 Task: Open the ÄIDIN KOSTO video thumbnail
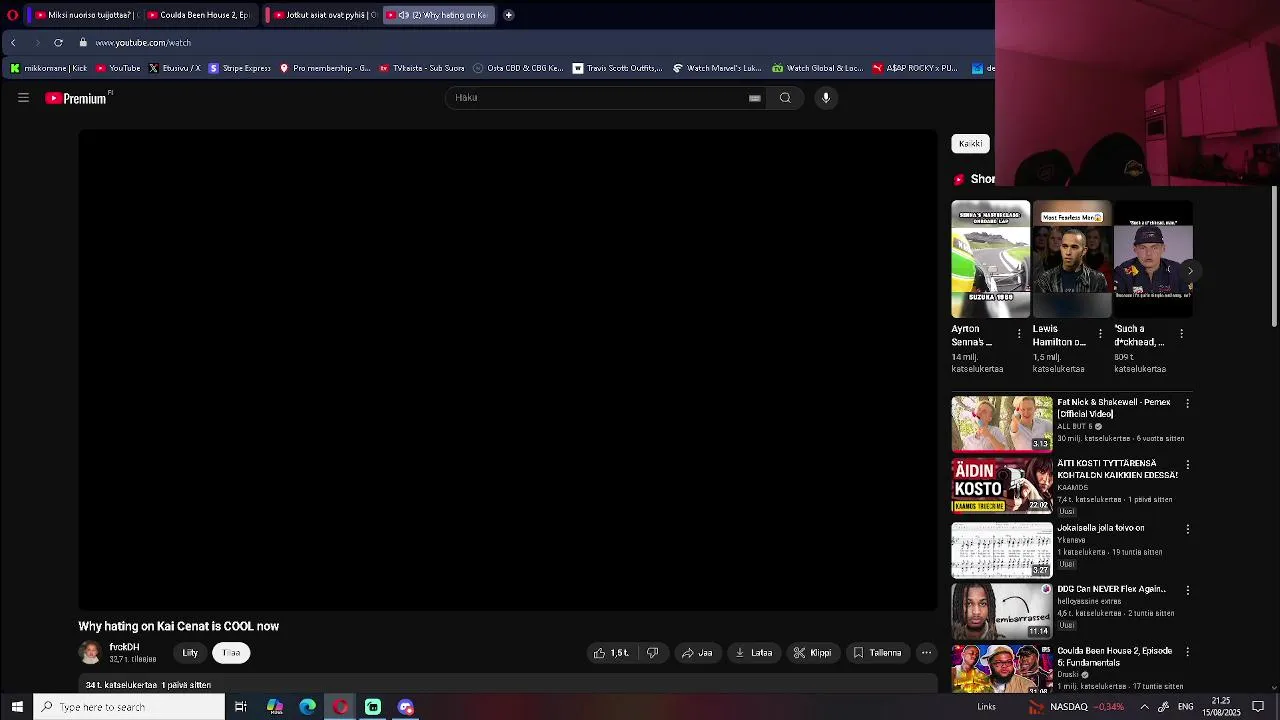point(1002,486)
